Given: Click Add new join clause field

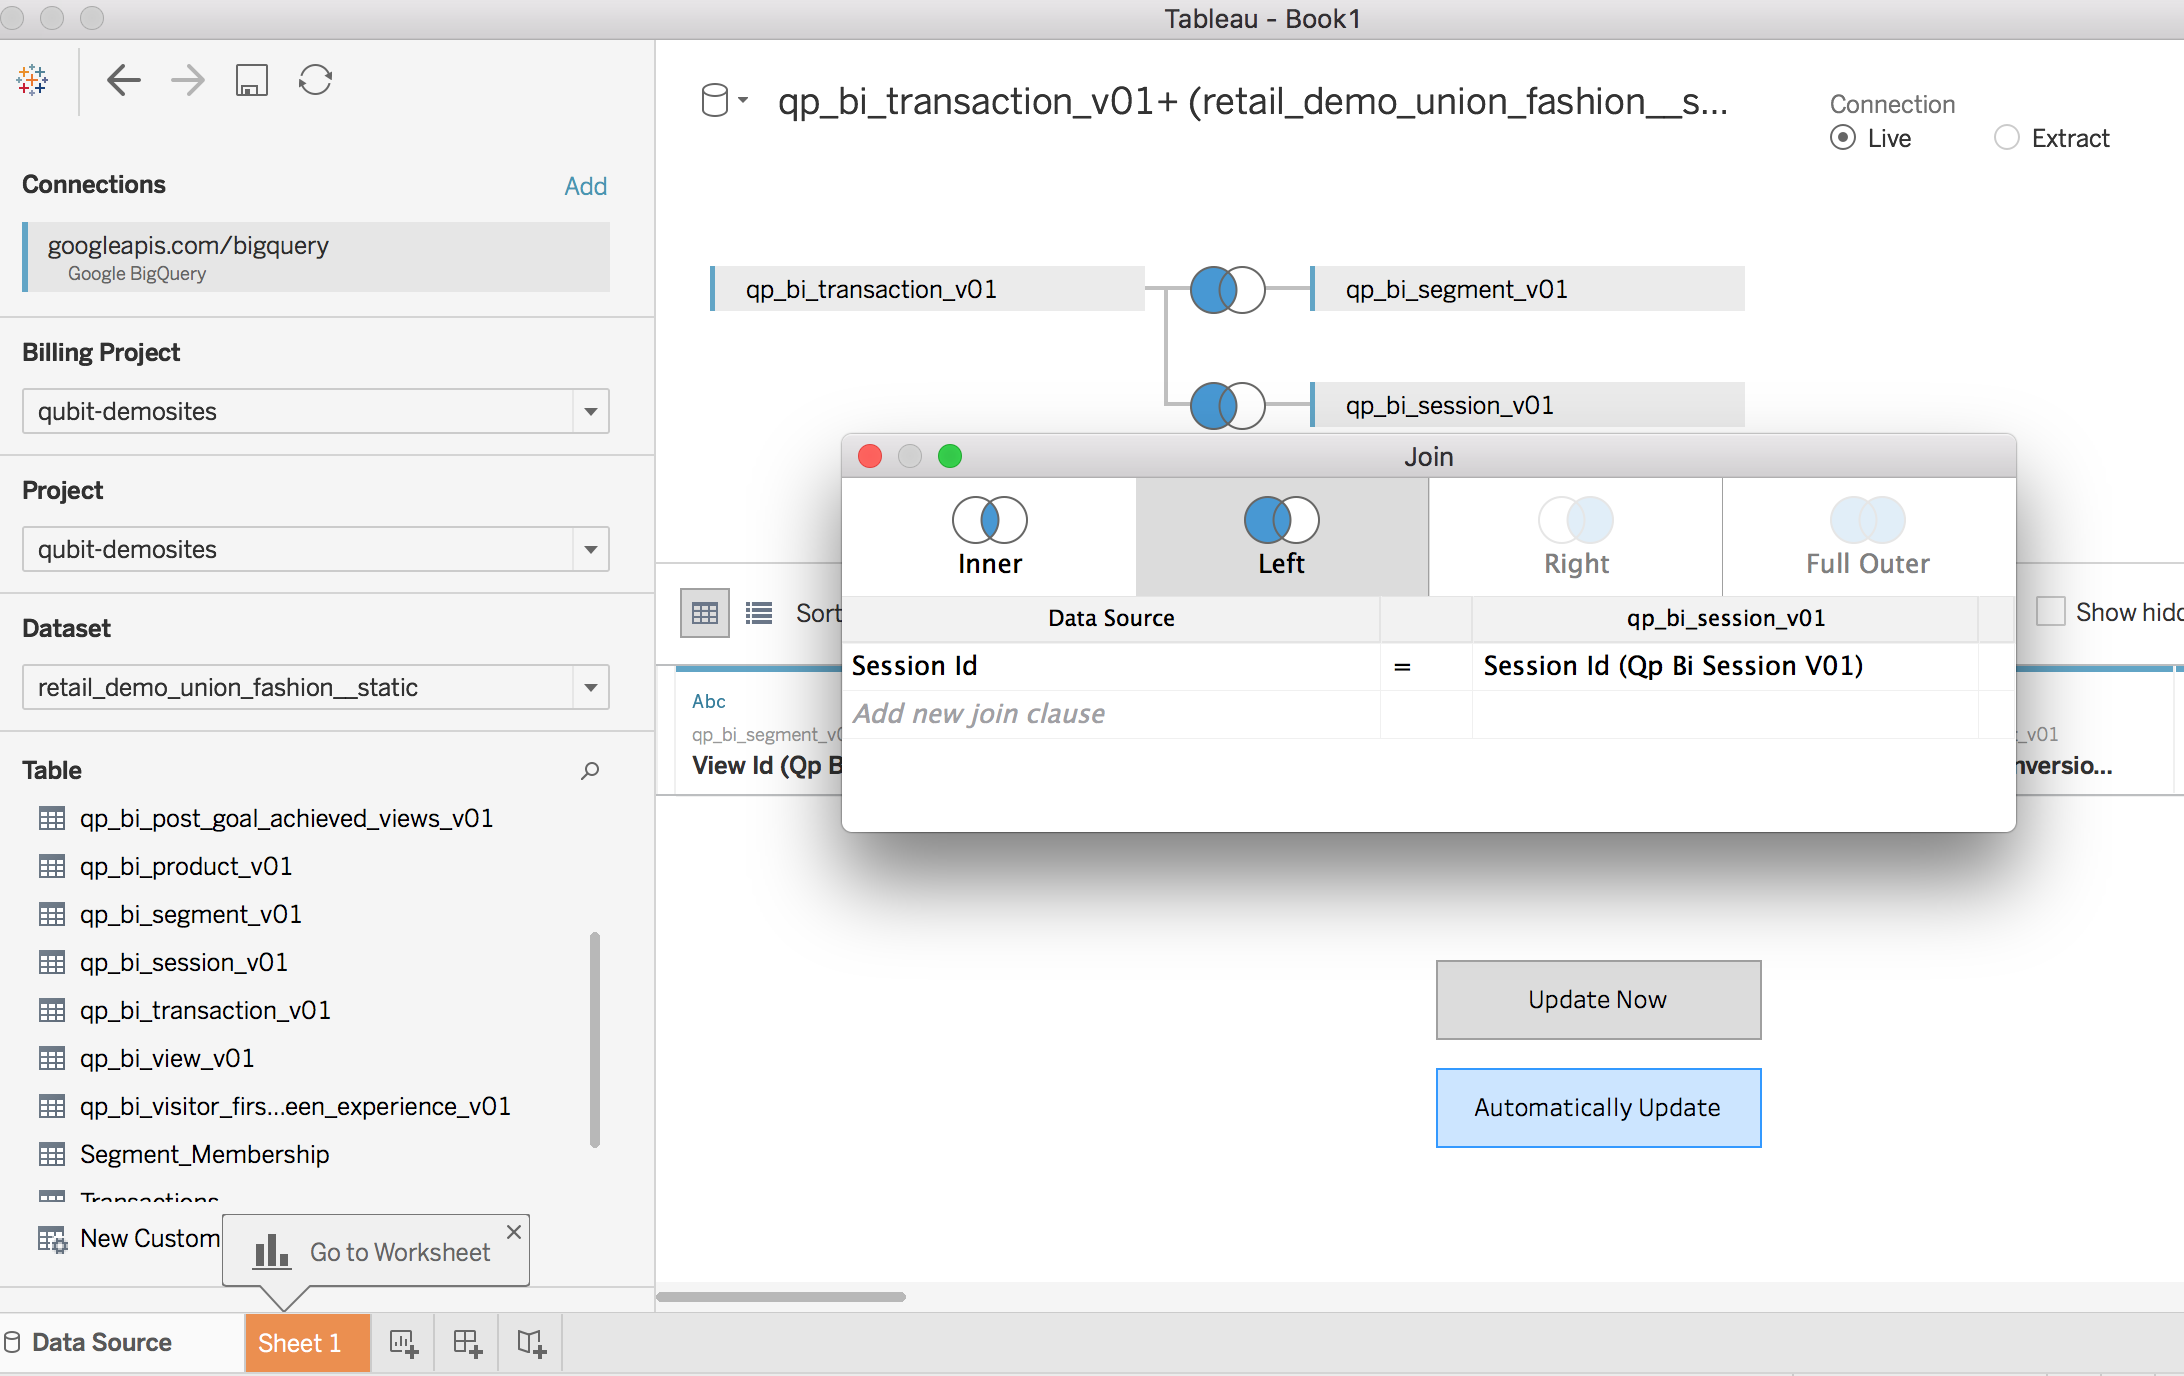Looking at the screenshot, I should pos(1110,714).
